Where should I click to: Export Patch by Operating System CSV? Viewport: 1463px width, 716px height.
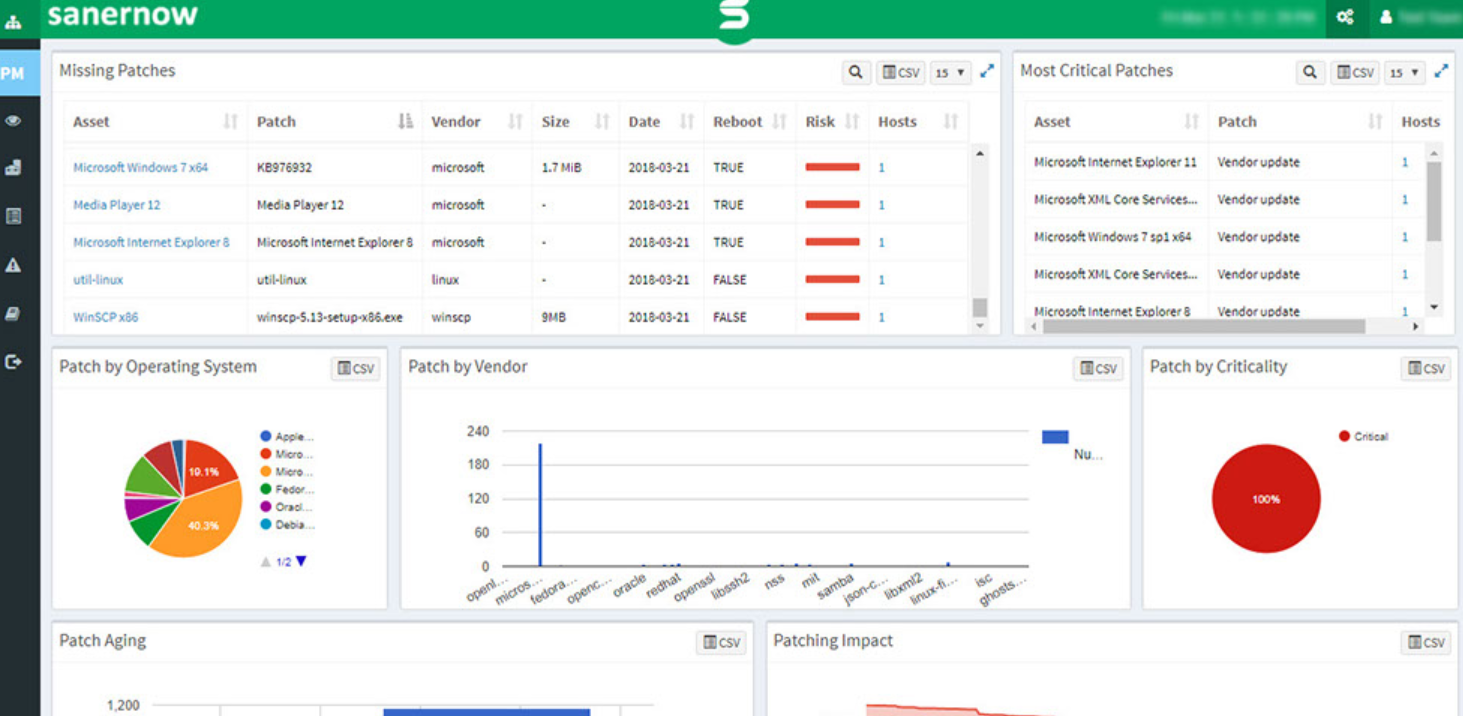point(355,368)
